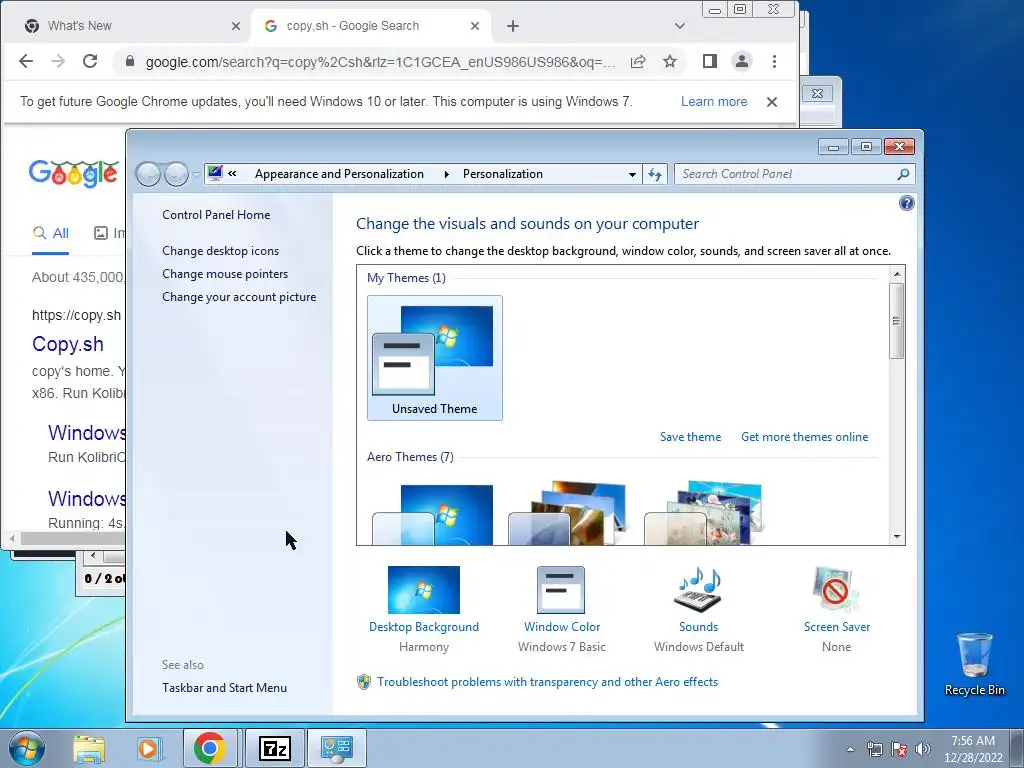1024x768 pixels.
Task: Click the Control Panel help icon
Action: click(906, 203)
